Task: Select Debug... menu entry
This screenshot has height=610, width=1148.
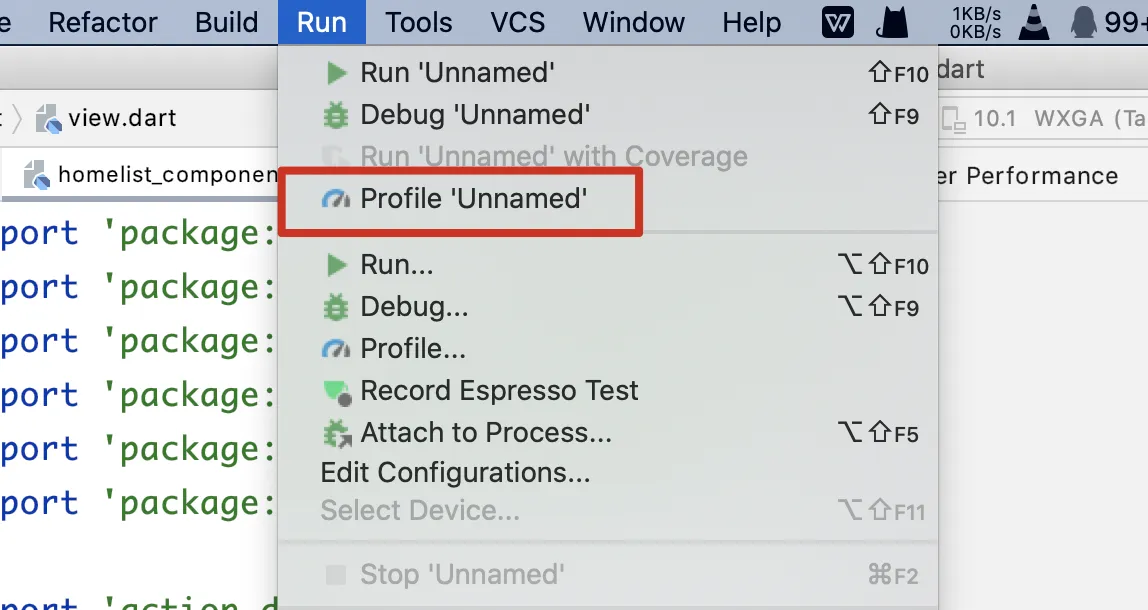Action: coord(414,307)
